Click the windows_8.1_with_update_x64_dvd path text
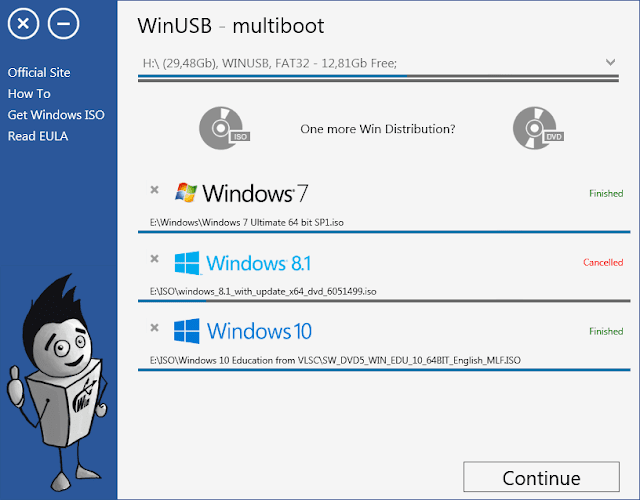Viewport: 640px width, 500px height. (263, 291)
